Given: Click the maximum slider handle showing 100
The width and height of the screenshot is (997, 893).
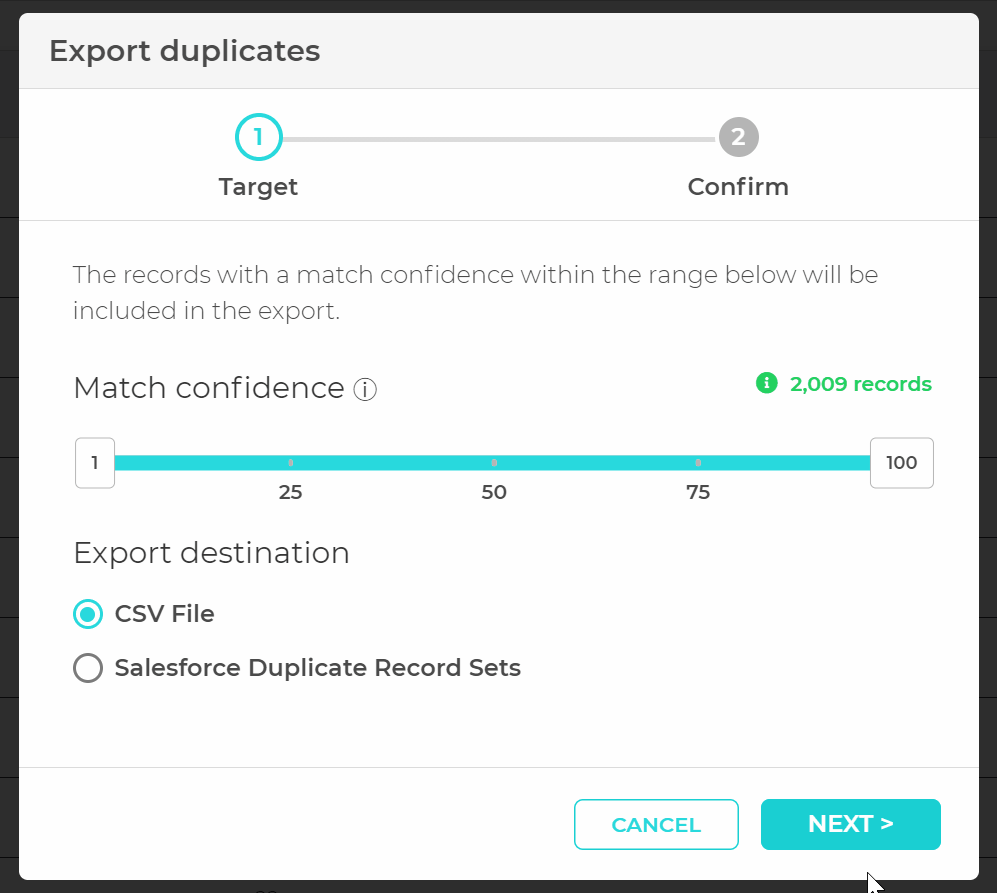Looking at the screenshot, I should [x=901, y=463].
